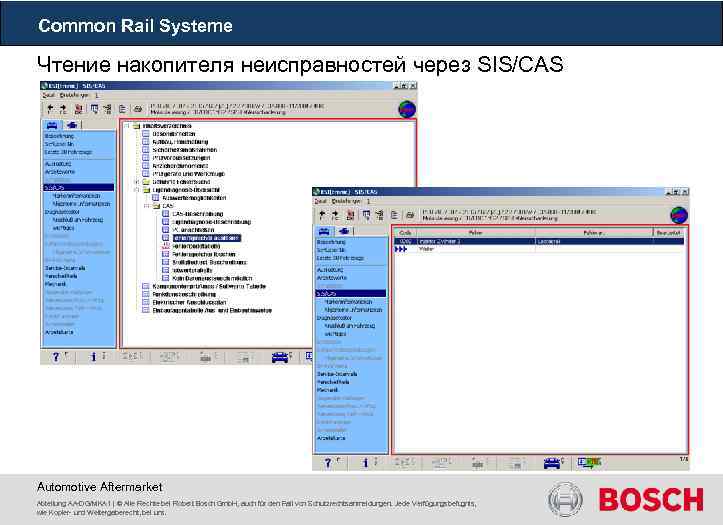723x525 pixels.
Task: Click Mechanik in the rear window sidebar
Action: (55, 284)
